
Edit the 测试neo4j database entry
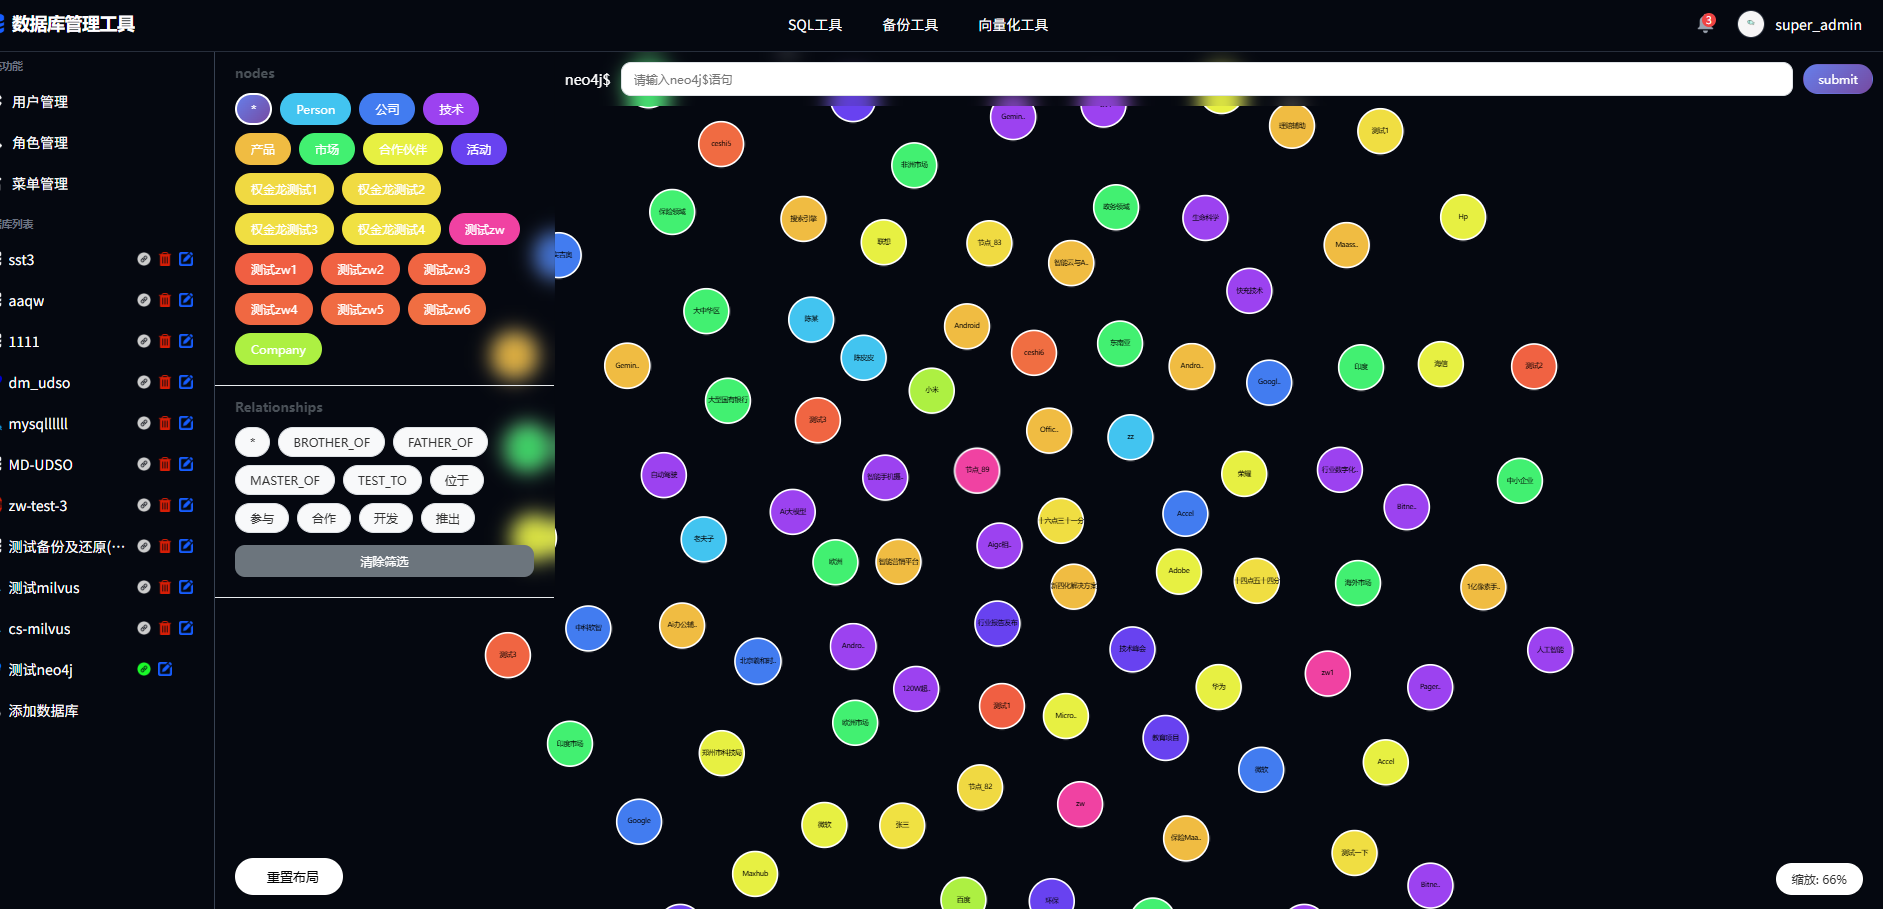[165, 669]
